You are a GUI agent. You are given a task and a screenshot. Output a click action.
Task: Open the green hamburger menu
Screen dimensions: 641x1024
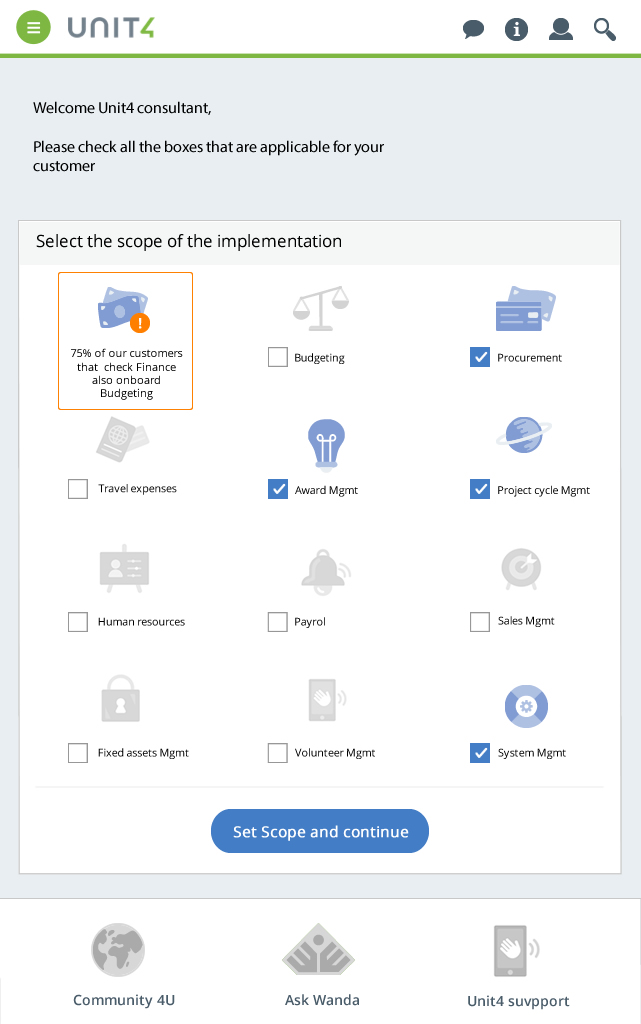pos(33,27)
